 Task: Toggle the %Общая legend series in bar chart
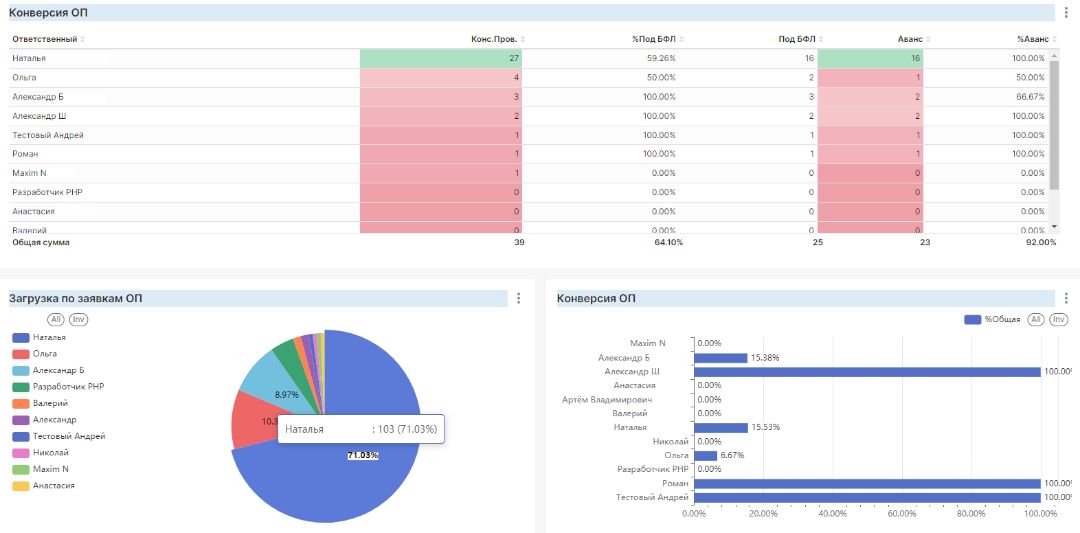click(x=993, y=320)
